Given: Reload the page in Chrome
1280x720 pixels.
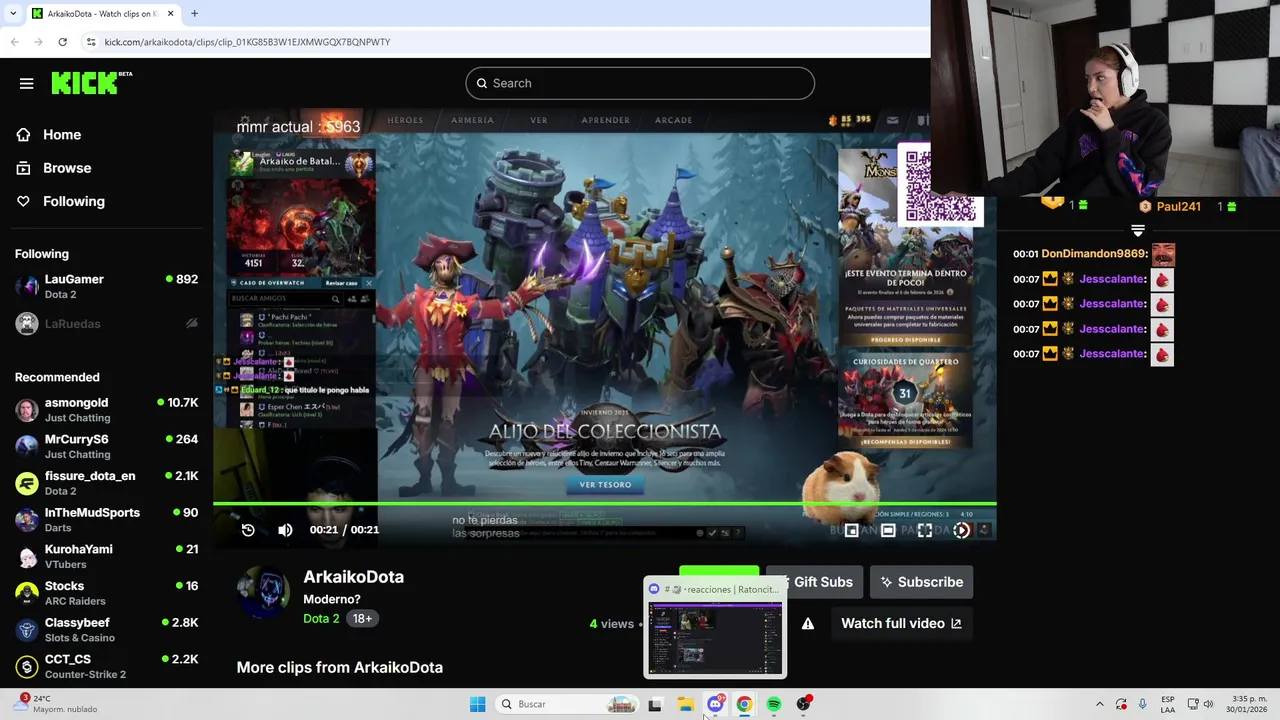Looking at the screenshot, I should point(62,42).
